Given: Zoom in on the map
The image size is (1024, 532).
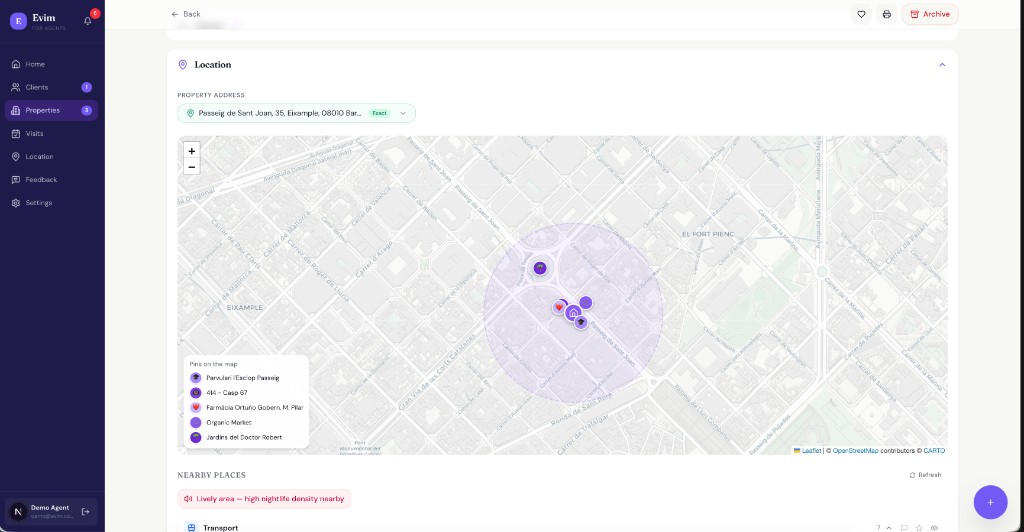Looking at the screenshot, I should pyautogui.click(x=191, y=151).
